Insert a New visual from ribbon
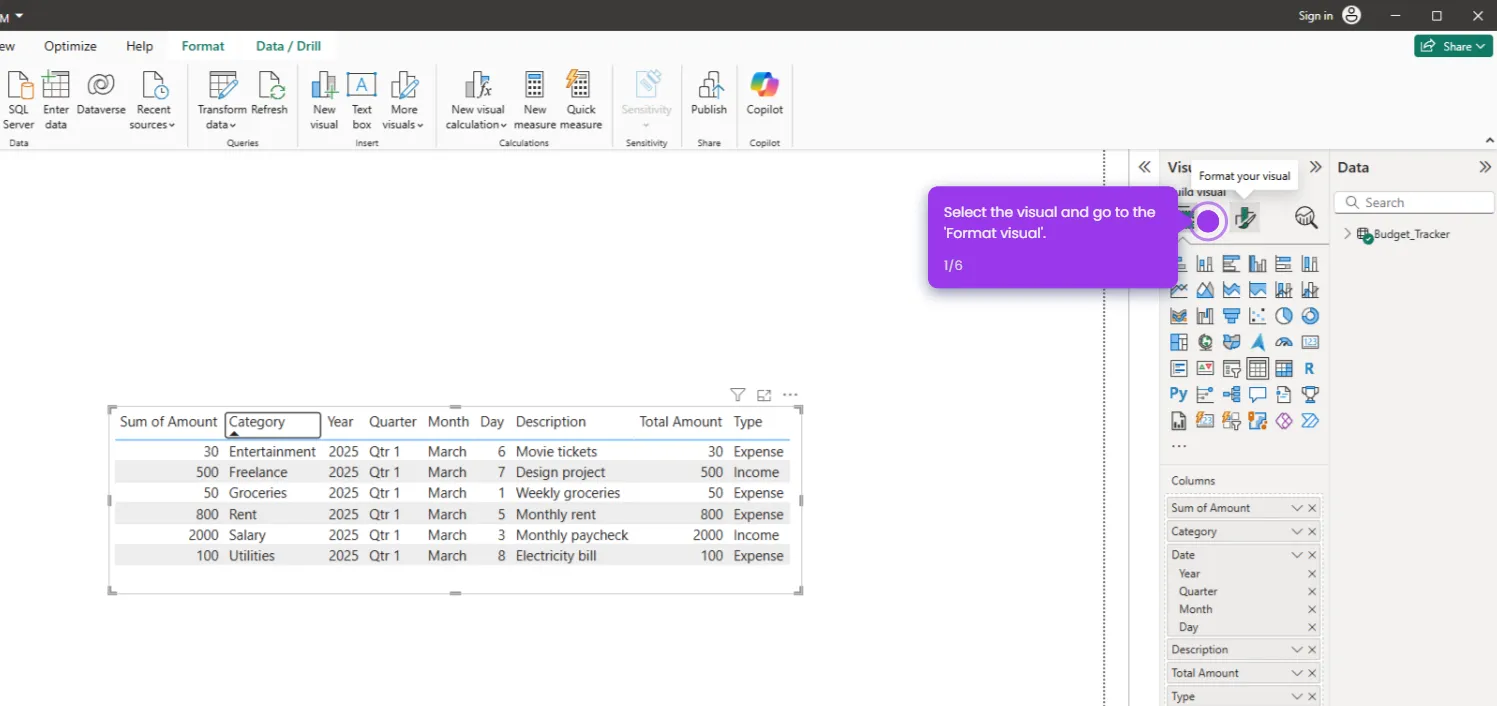The width and height of the screenshot is (1497, 706). 324,100
